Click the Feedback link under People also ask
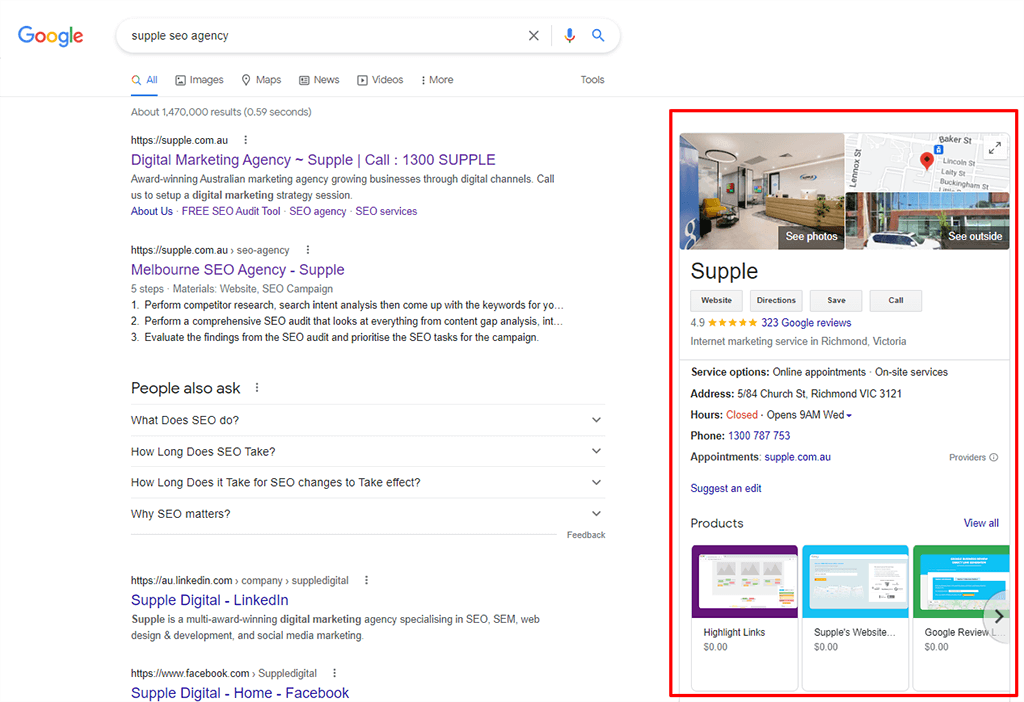Viewport: 1024px width, 702px height. [x=586, y=535]
